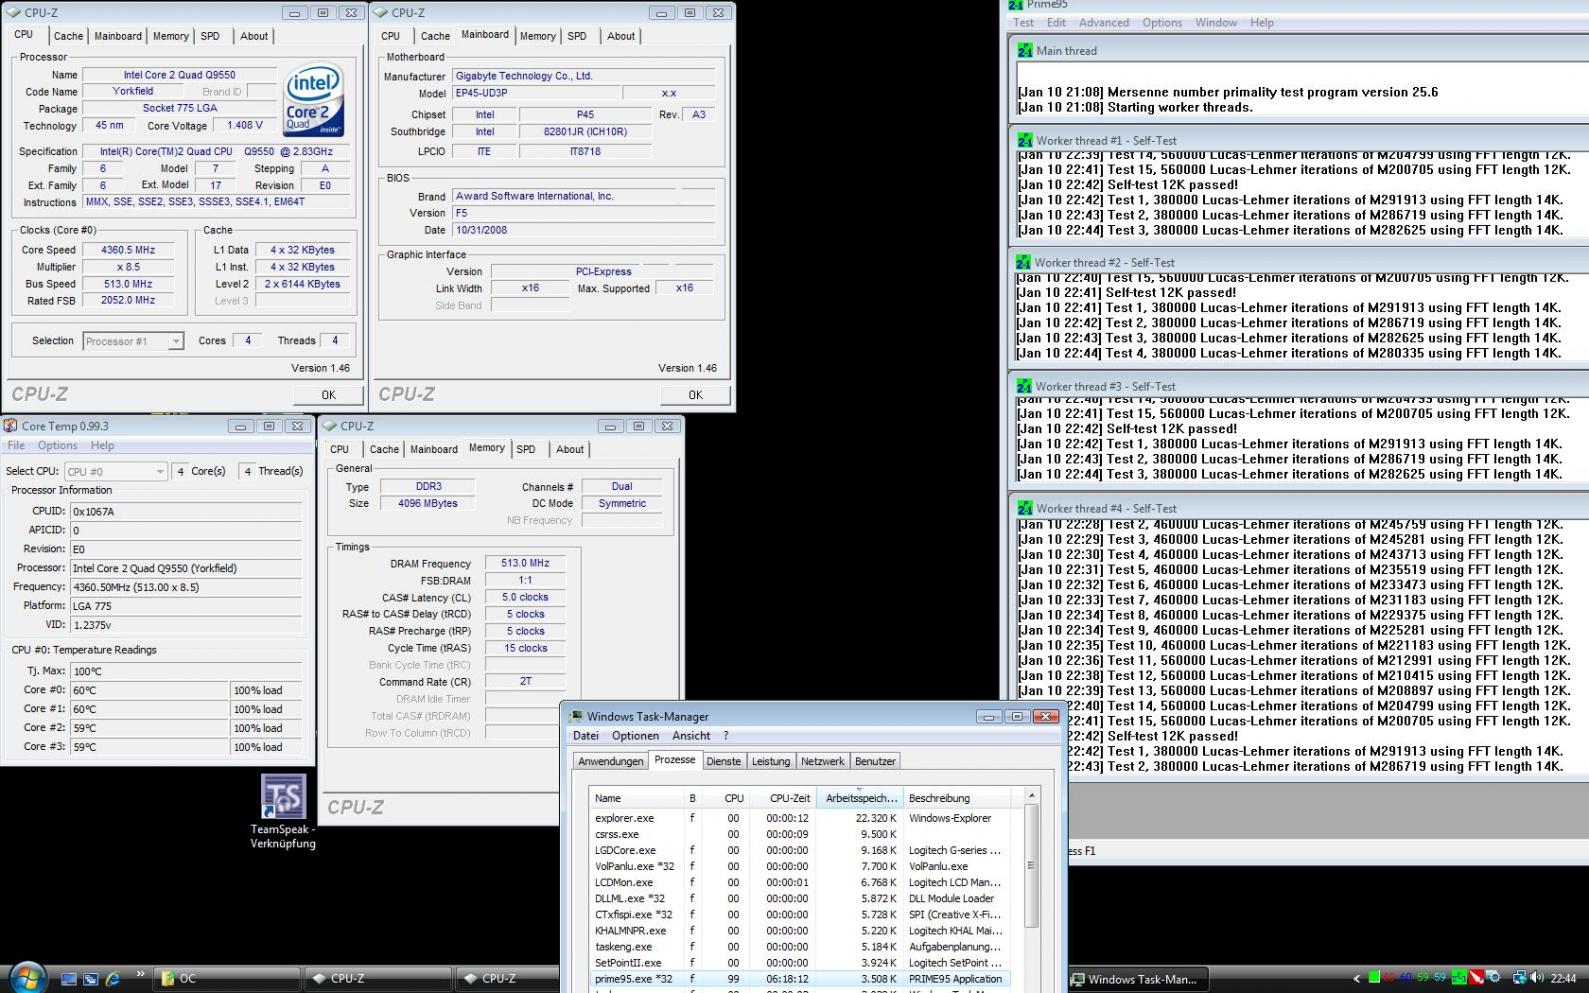
Task: Switch to Anwendungen tab in Task-Manager
Action: [x=611, y=761]
